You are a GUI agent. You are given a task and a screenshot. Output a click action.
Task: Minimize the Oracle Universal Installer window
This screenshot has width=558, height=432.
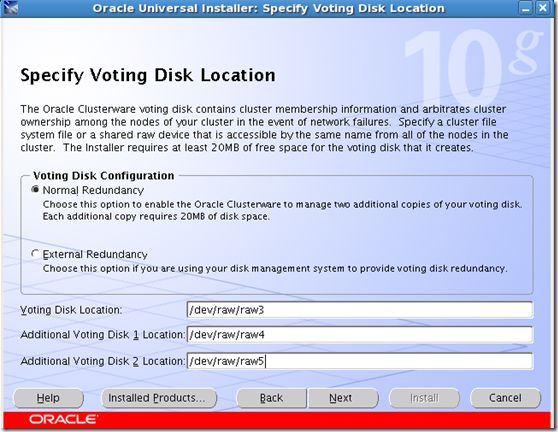coord(526,9)
